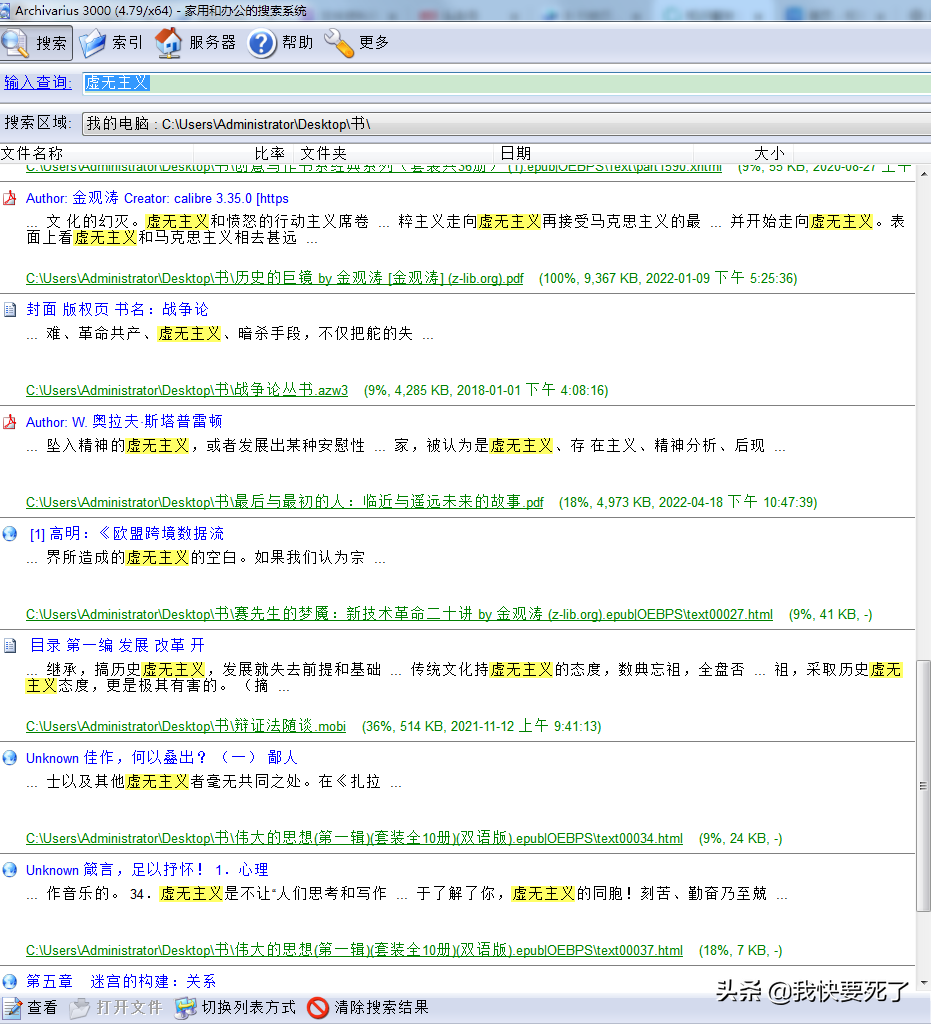This screenshot has width=931, height=1024.
Task: Click the snippet text 界所造成的虚无主义的空白
Action: [205, 558]
